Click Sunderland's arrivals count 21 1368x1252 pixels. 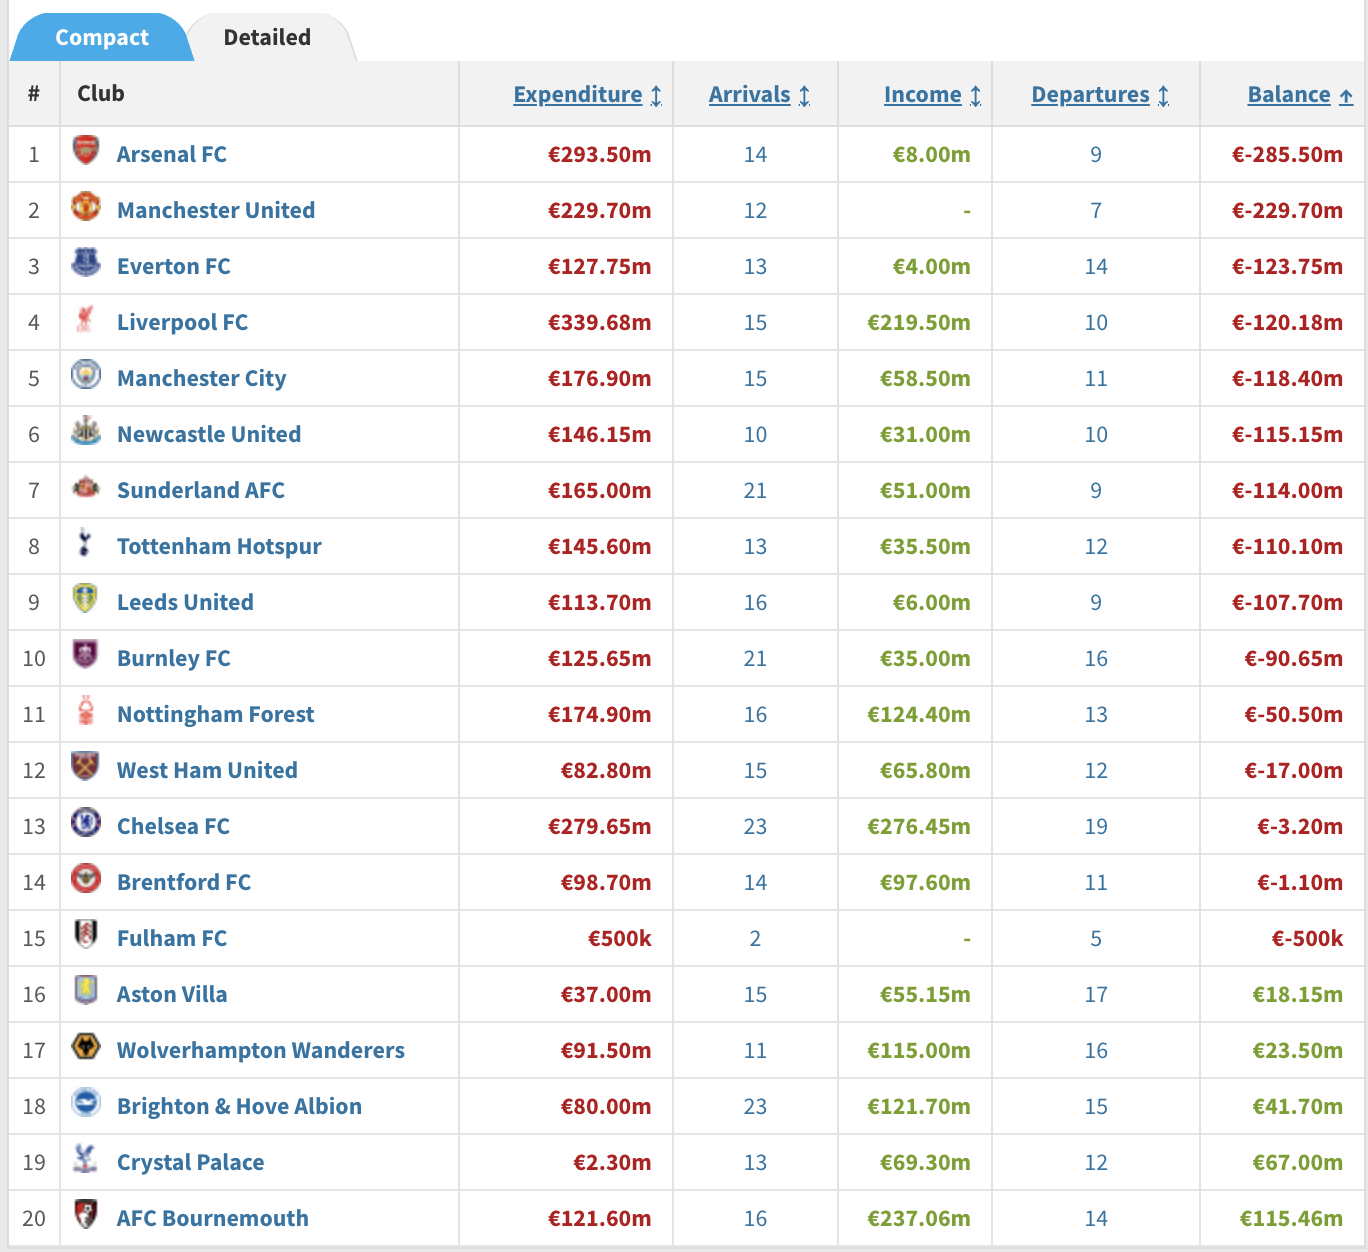coord(755,490)
